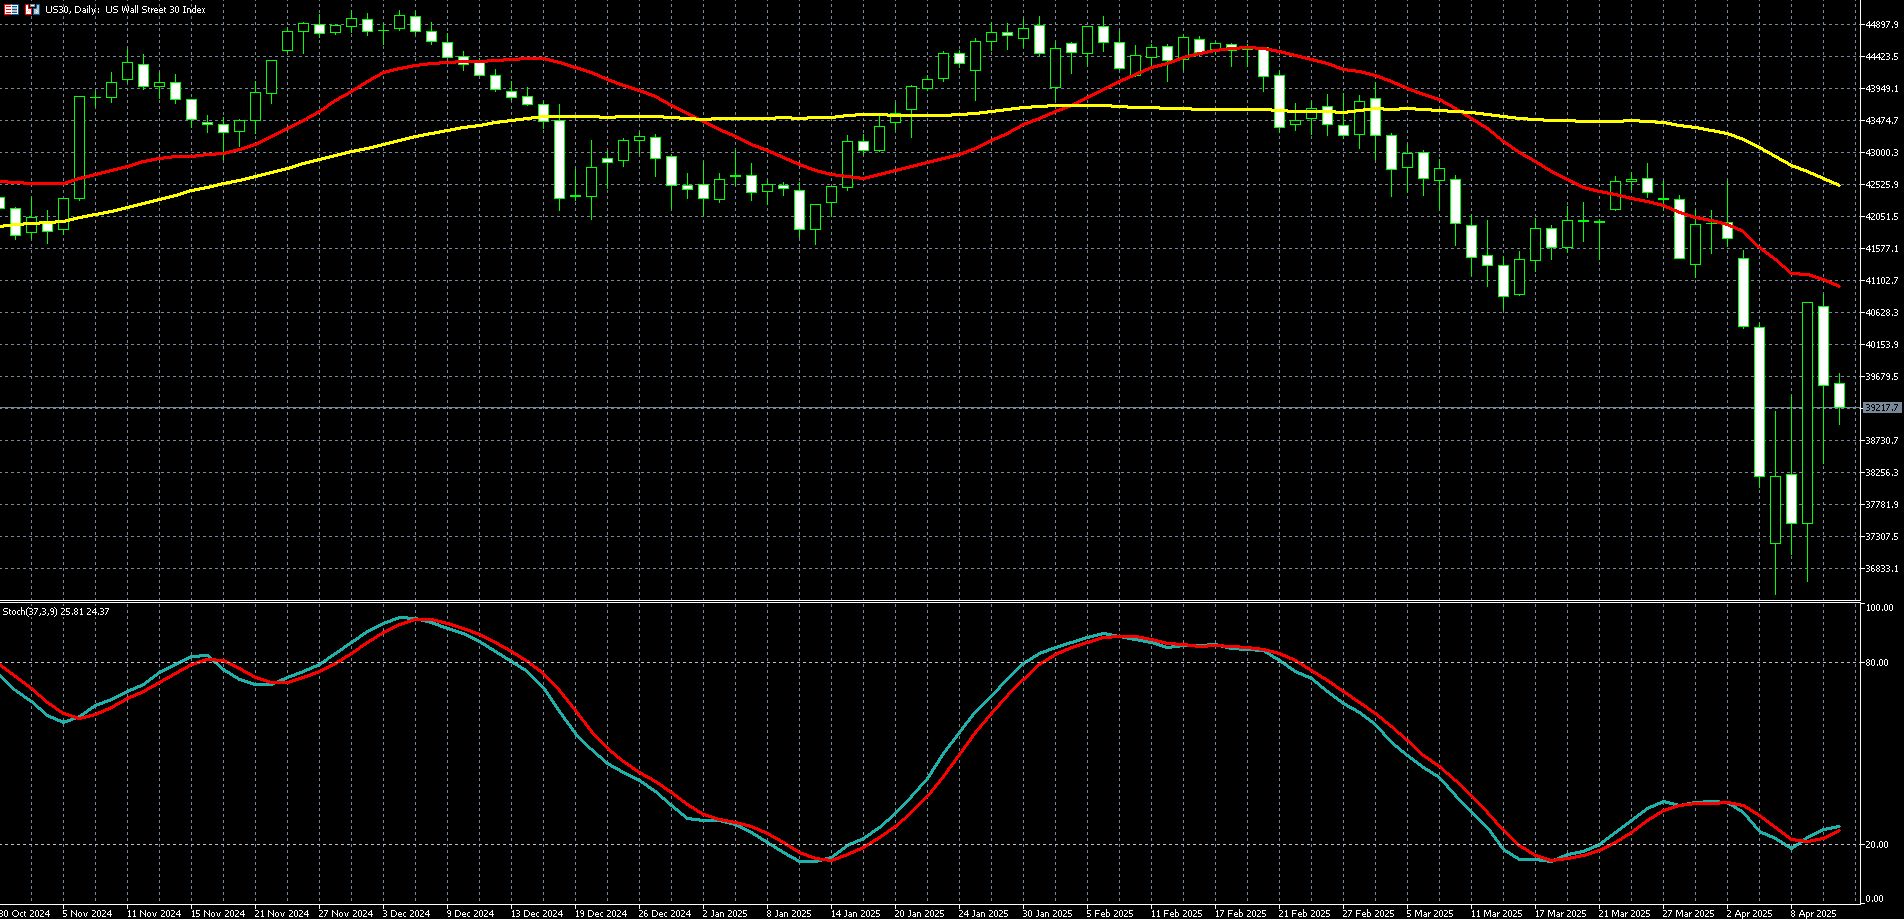The width and height of the screenshot is (1904, 919).
Task: Select the current price label 39217.7
Action: pyautogui.click(x=1881, y=408)
